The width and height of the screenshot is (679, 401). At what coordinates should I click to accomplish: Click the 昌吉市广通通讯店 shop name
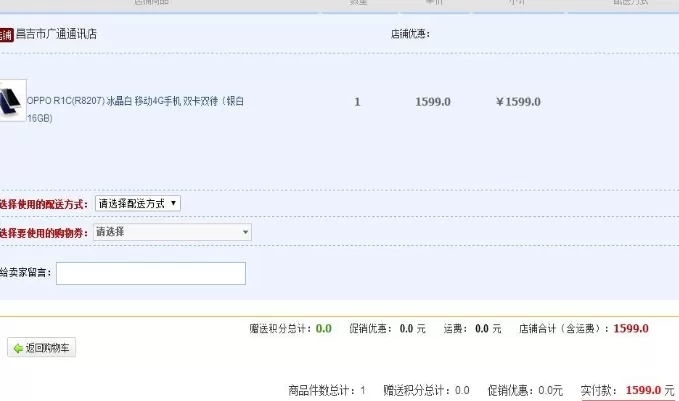tap(56, 34)
